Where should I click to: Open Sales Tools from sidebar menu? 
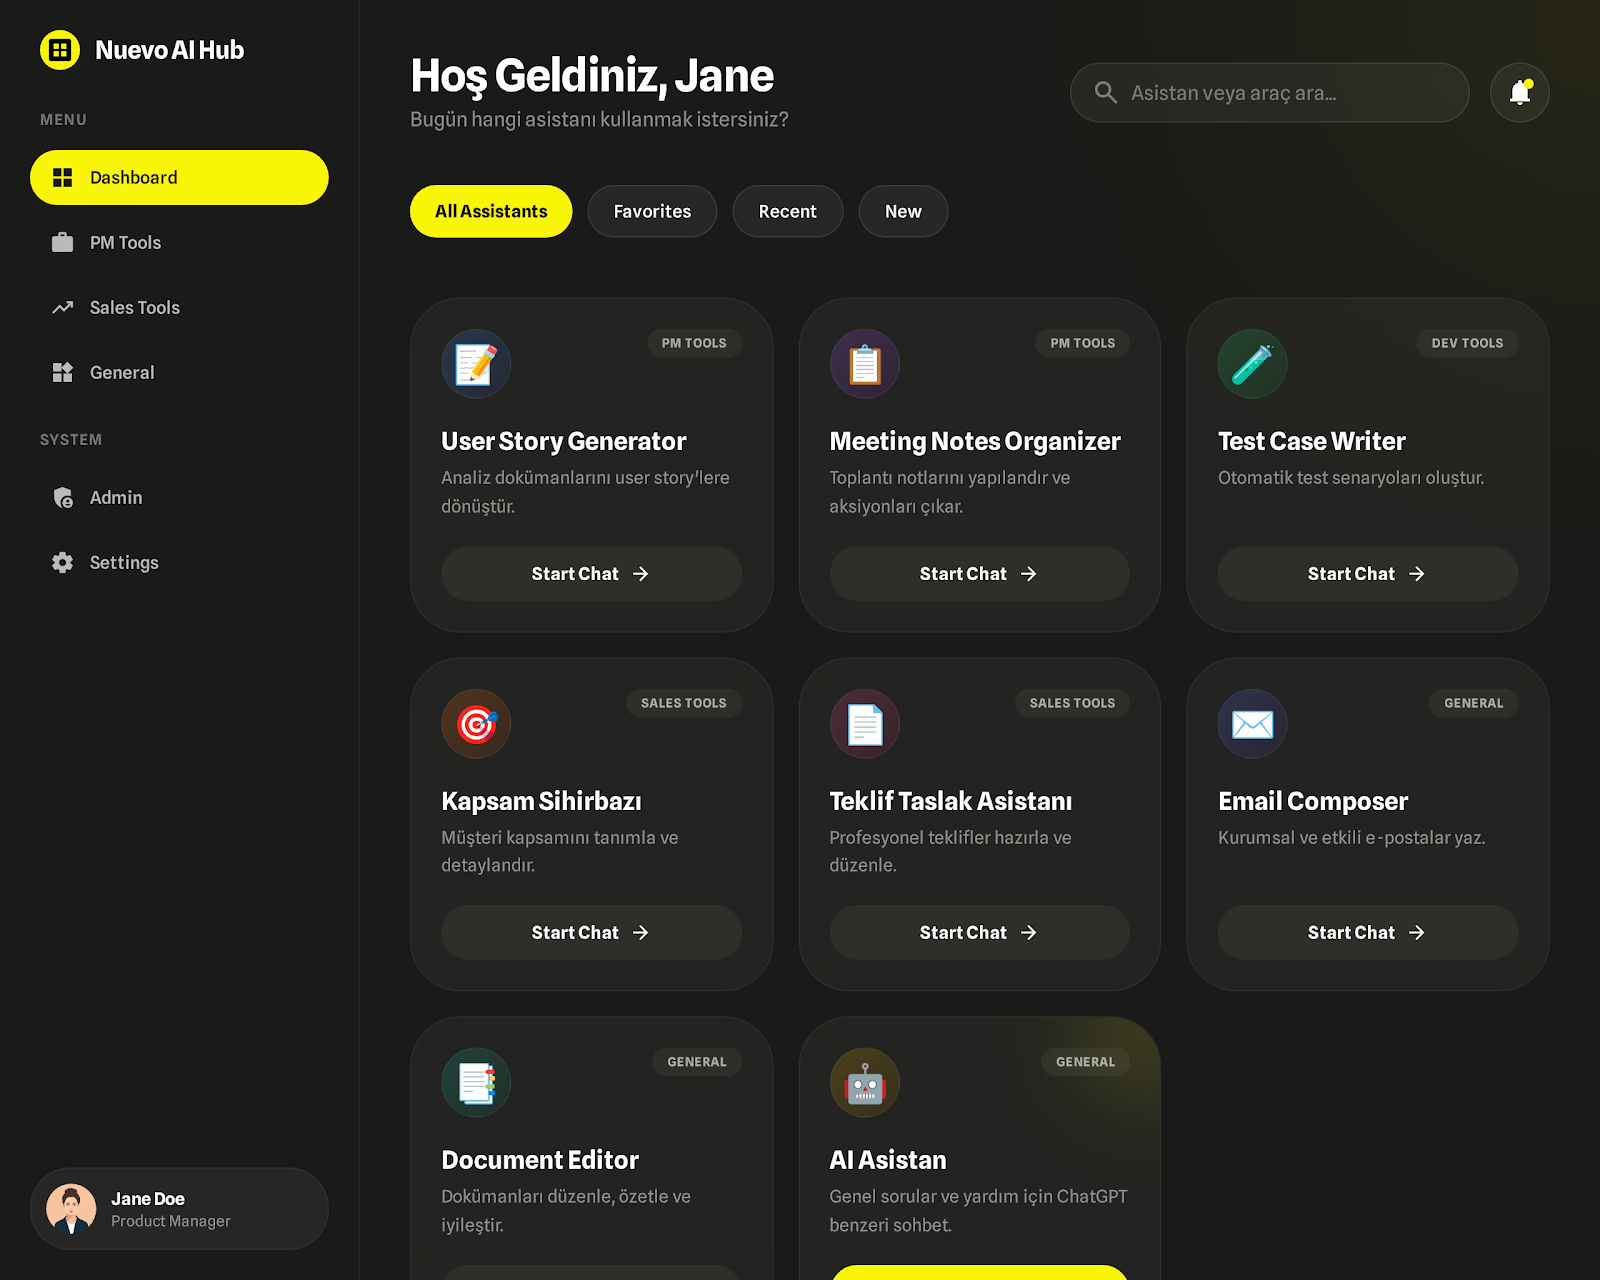134,308
